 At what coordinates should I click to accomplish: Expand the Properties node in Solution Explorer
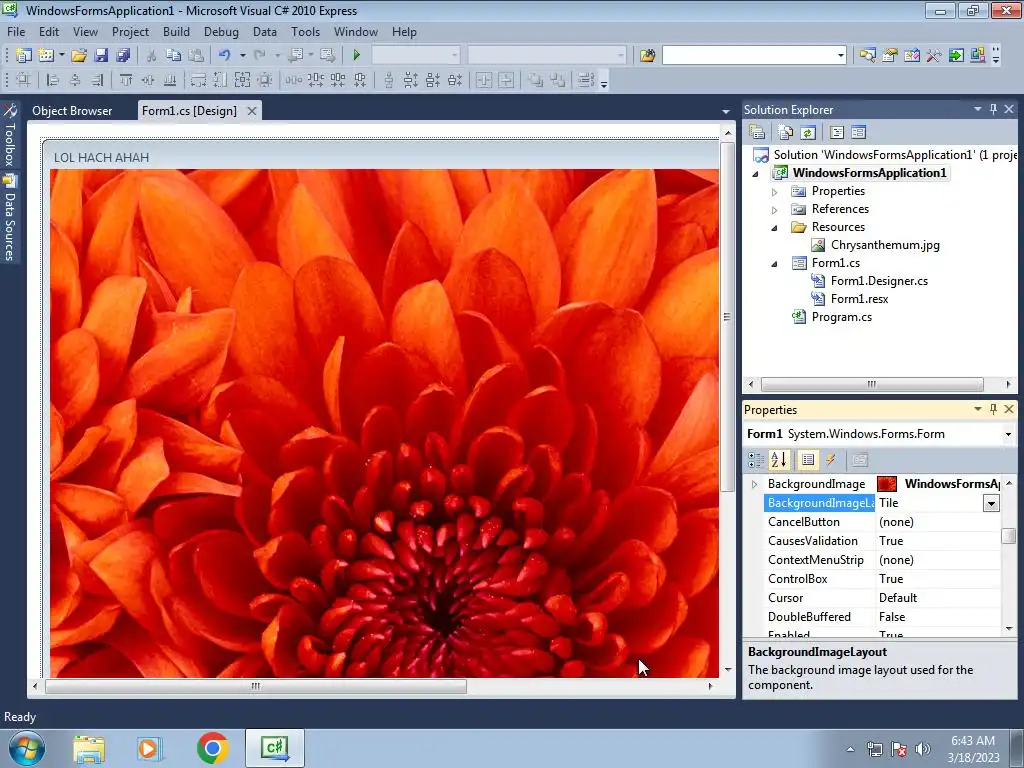coord(775,192)
